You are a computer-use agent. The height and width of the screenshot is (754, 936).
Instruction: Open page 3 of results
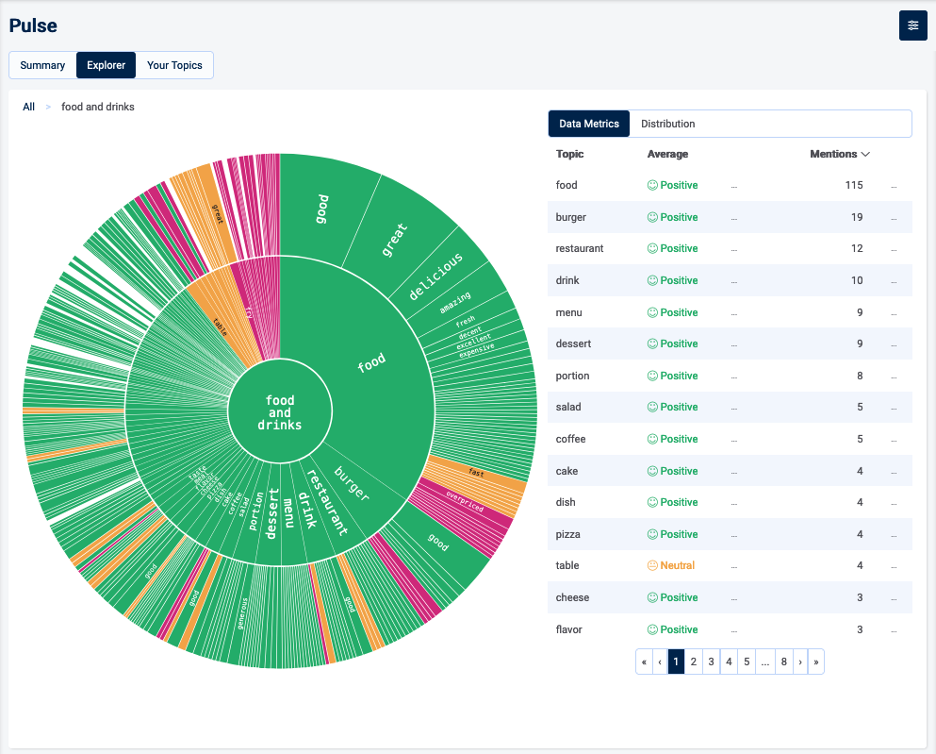coord(711,661)
